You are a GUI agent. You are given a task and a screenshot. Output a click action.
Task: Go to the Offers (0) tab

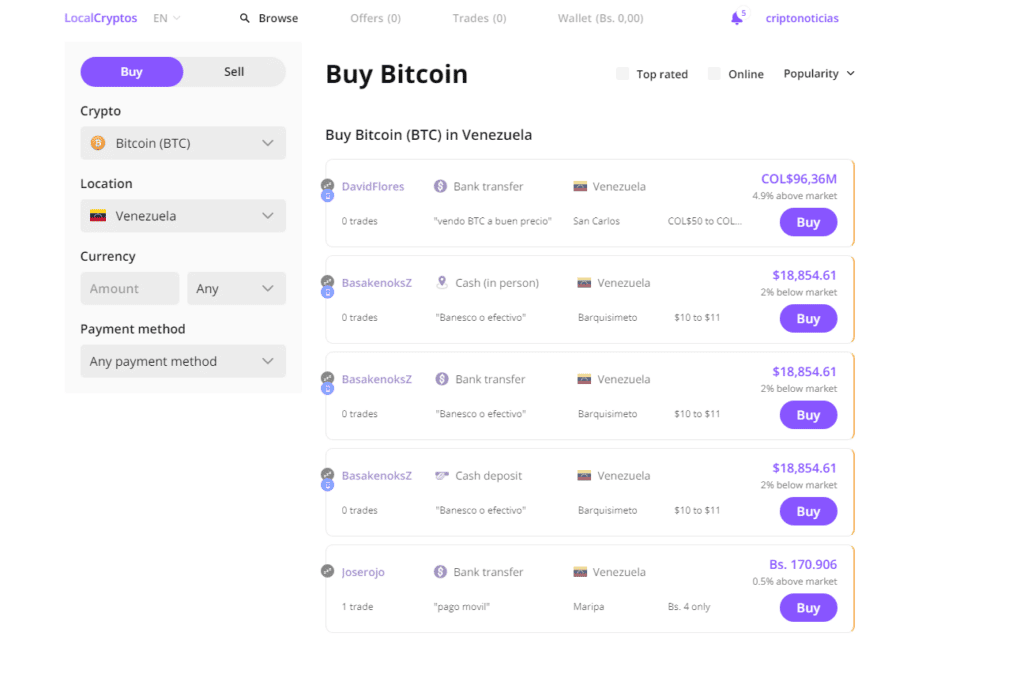pyautogui.click(x=375, y=18)
